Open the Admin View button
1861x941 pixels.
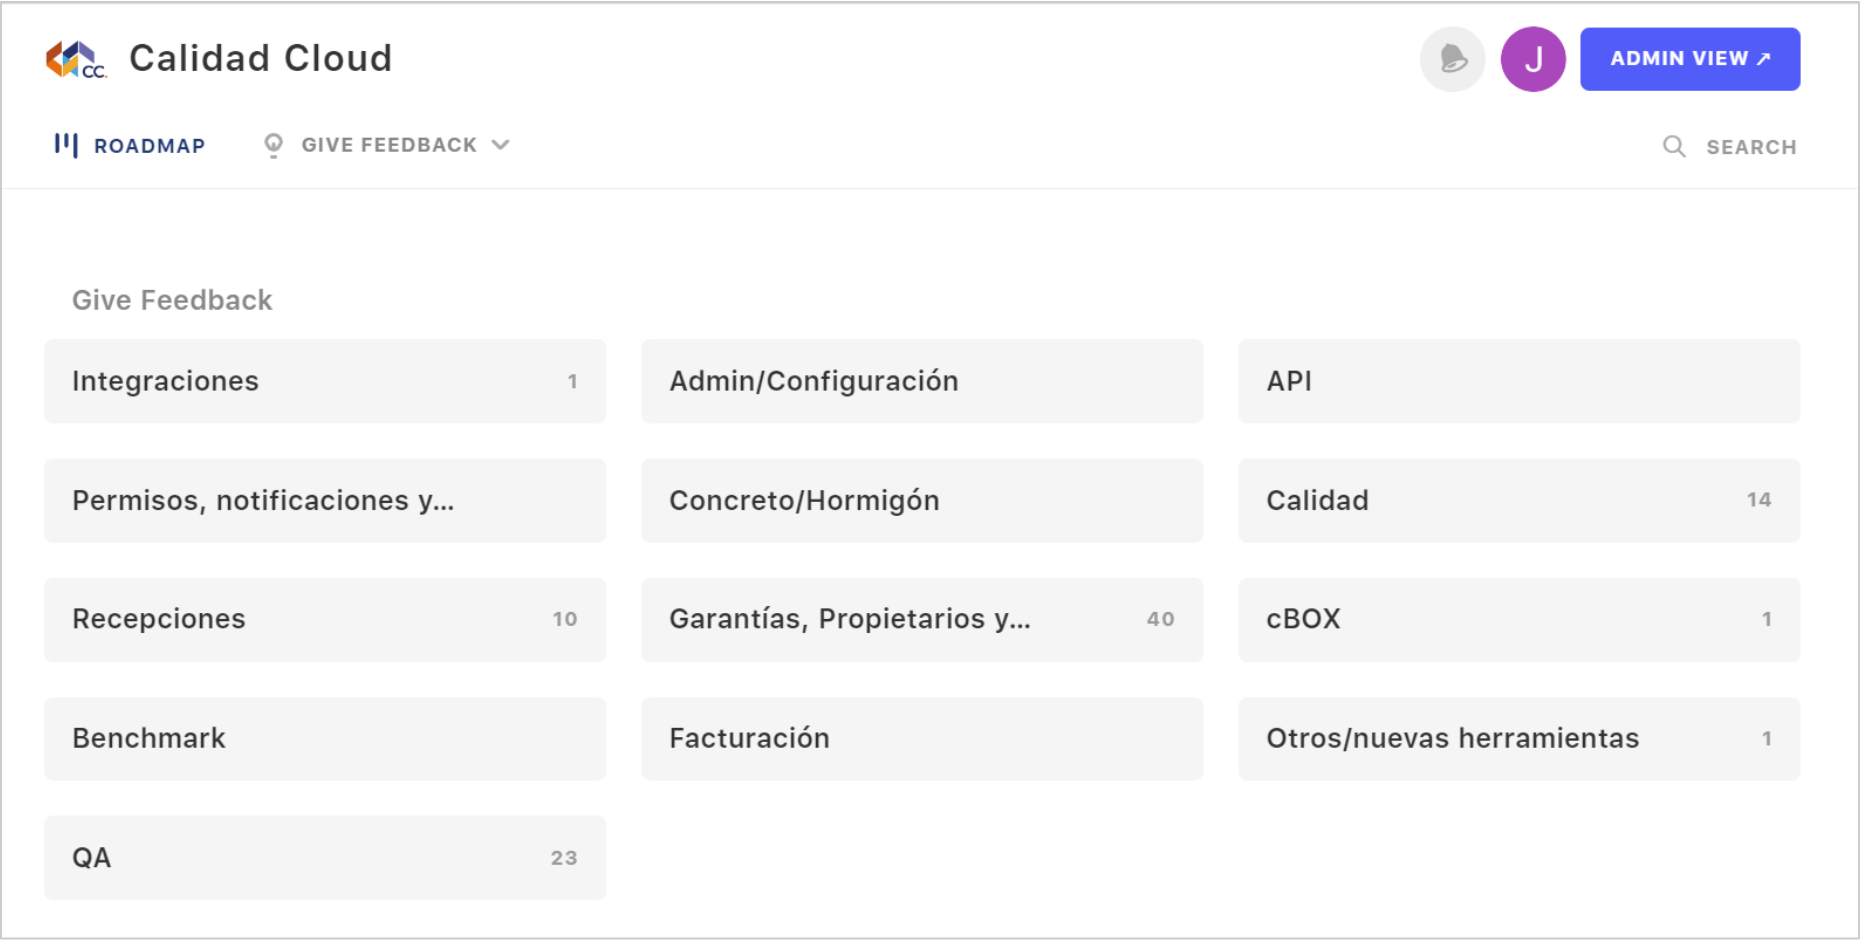click(x=1689, y=59)
